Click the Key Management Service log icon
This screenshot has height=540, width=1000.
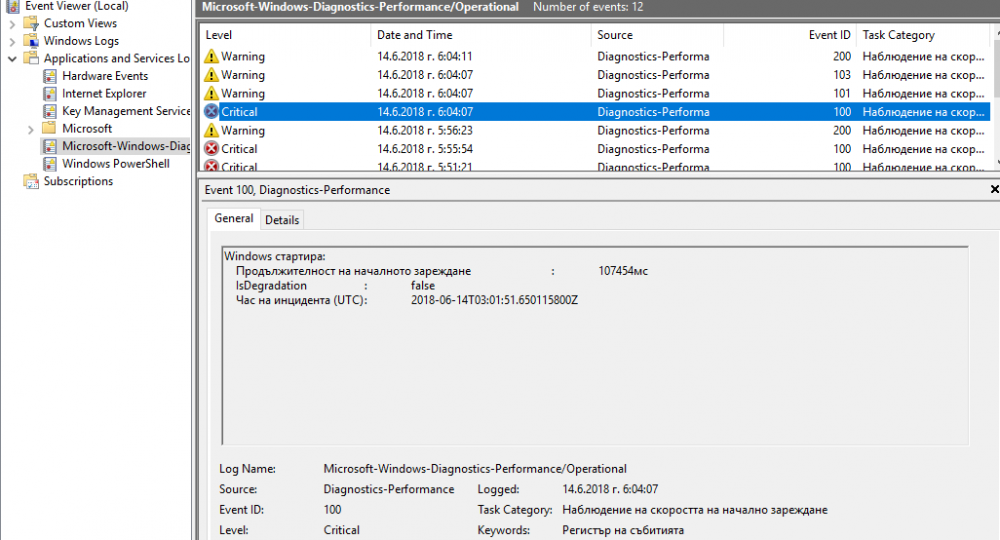coord(50,111)
